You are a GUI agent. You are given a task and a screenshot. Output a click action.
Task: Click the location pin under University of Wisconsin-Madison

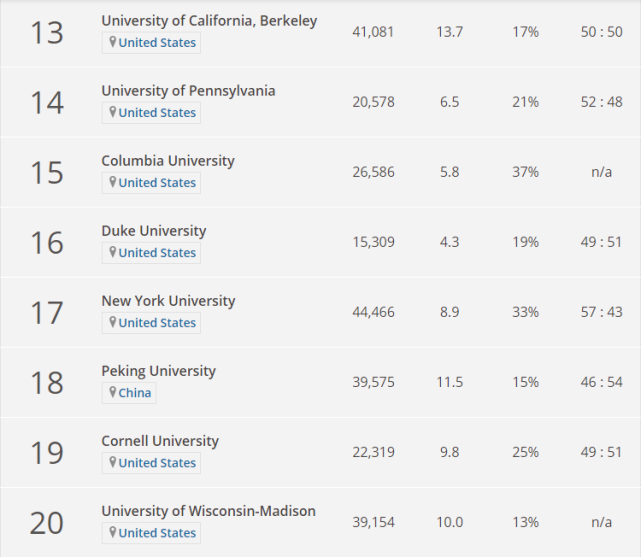(113, 533)
